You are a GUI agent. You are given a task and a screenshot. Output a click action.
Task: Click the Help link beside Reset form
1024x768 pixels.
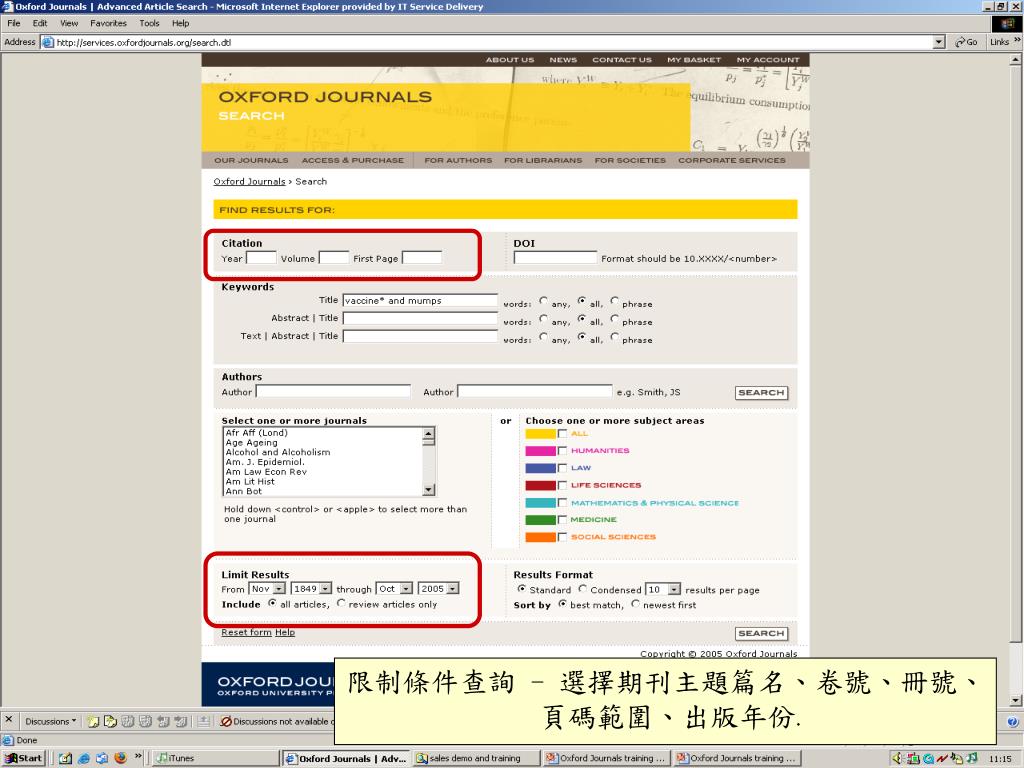click(285, 632)
